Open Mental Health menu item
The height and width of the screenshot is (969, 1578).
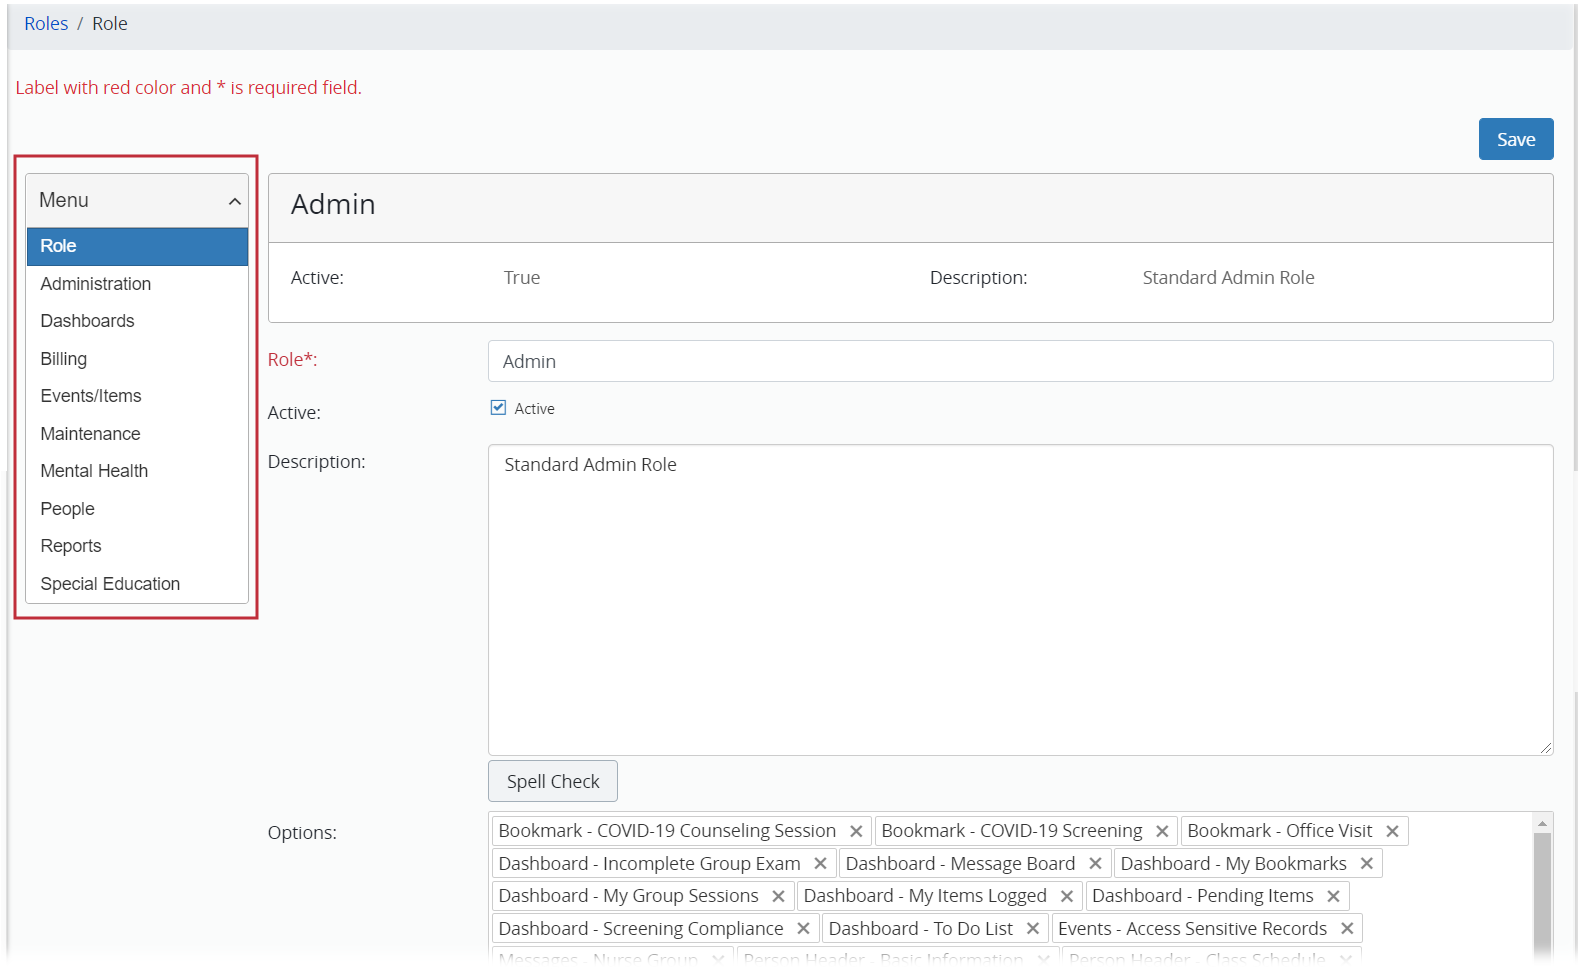pos(137,471)
